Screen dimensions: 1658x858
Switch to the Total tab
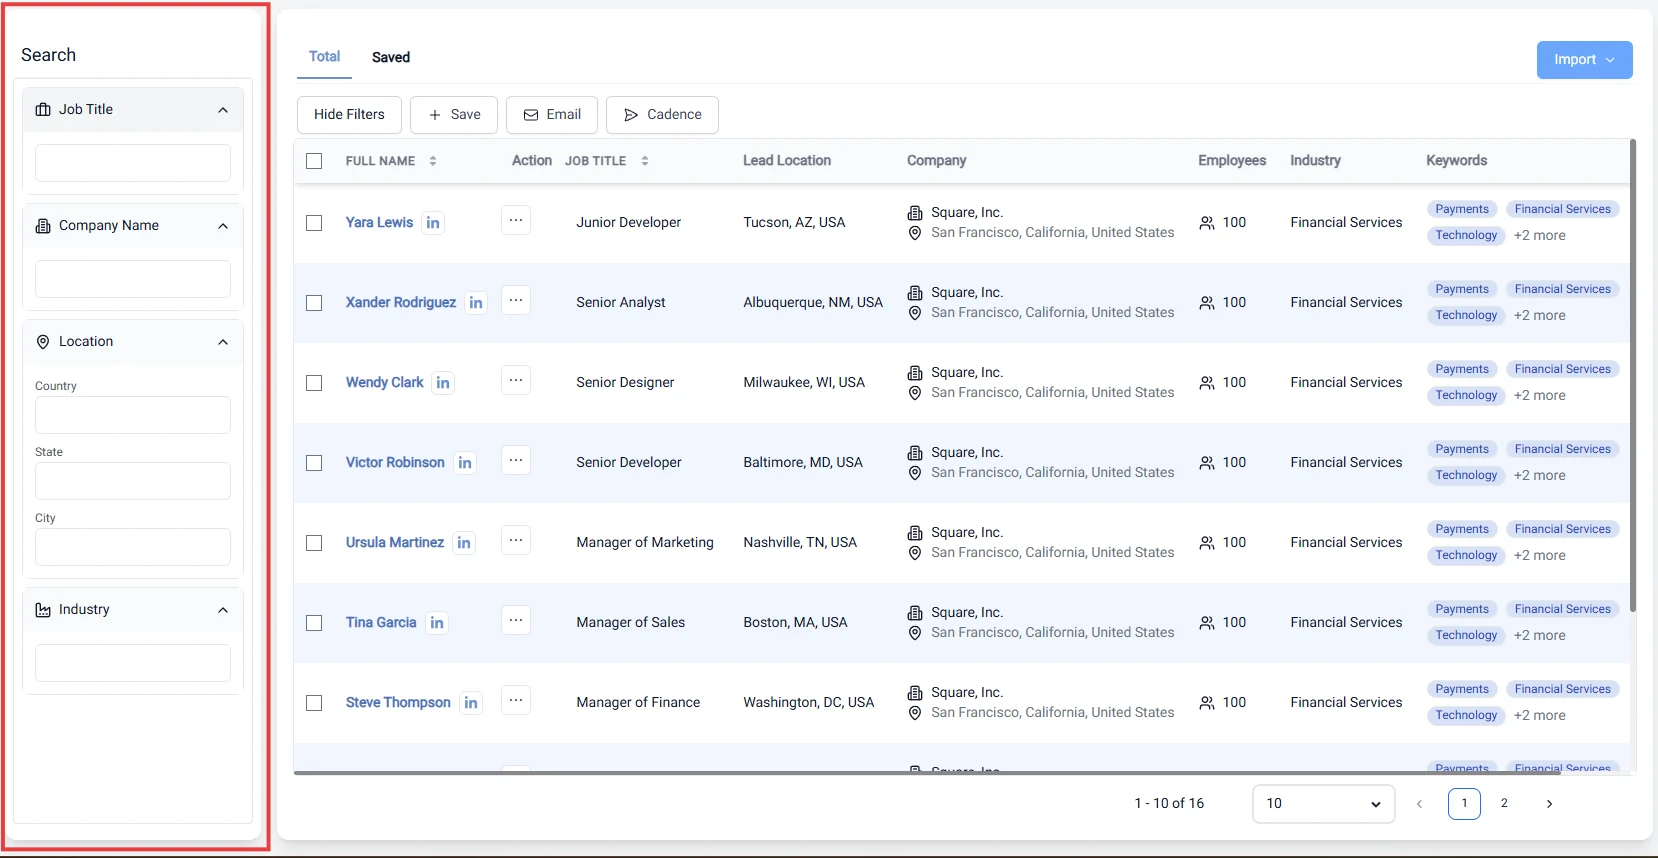tap(324, 57)
